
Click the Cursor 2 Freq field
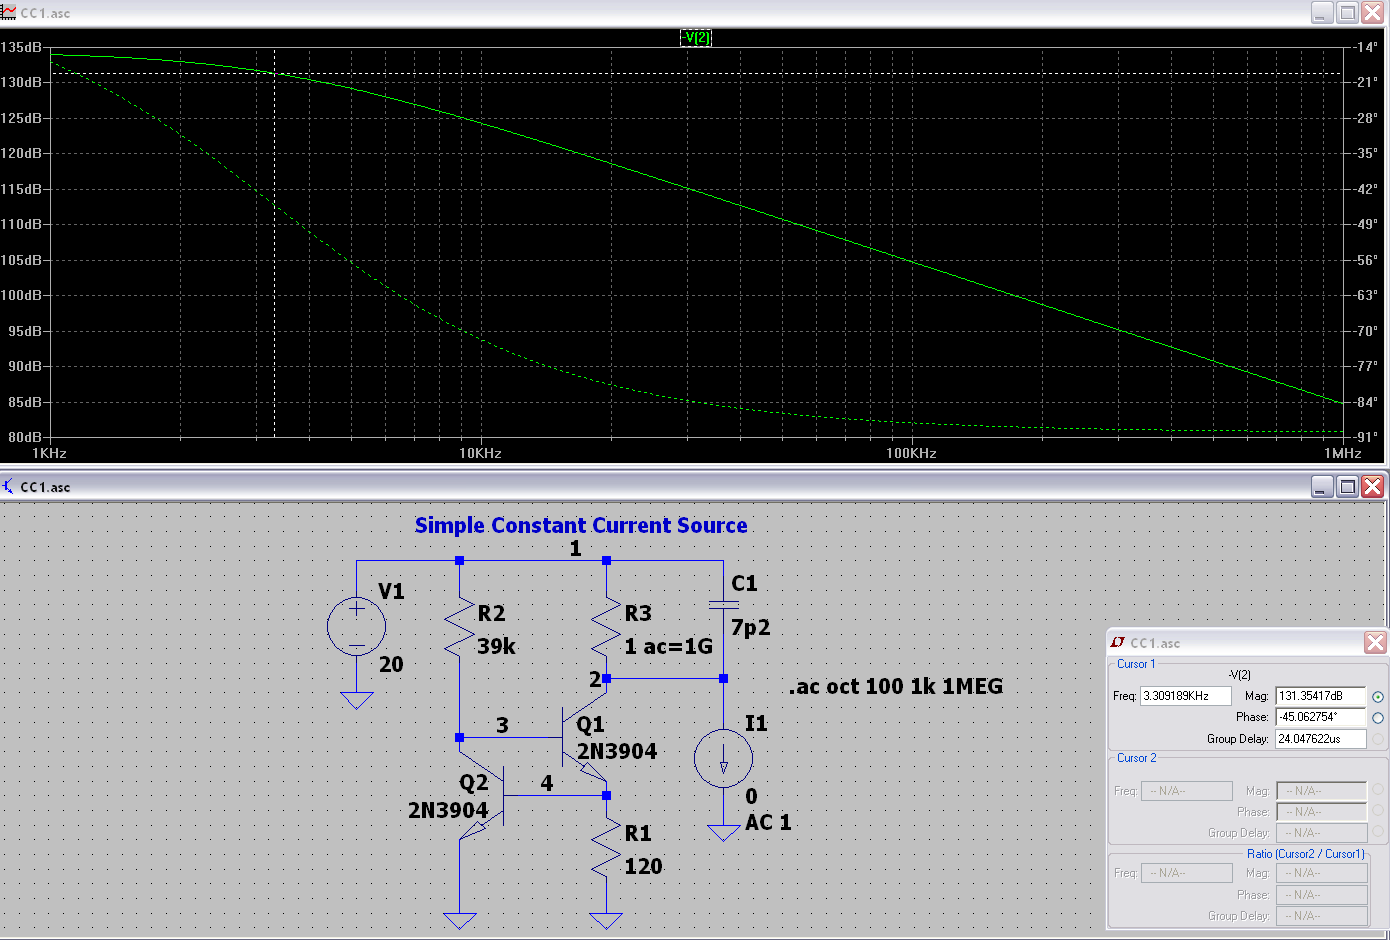[x=1186, y=791]
